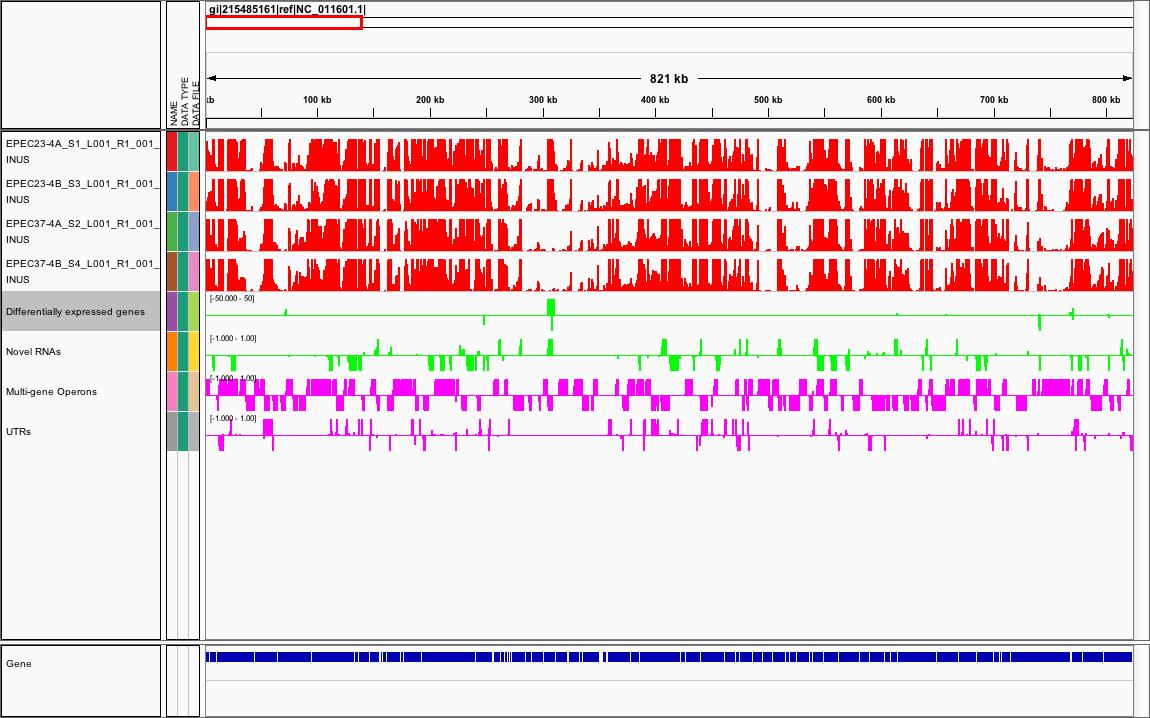This screenshot has width=1150, height=718.
Task: Click the tall green peak in Differentially expressed genes
Action: (x=552, y=307)
